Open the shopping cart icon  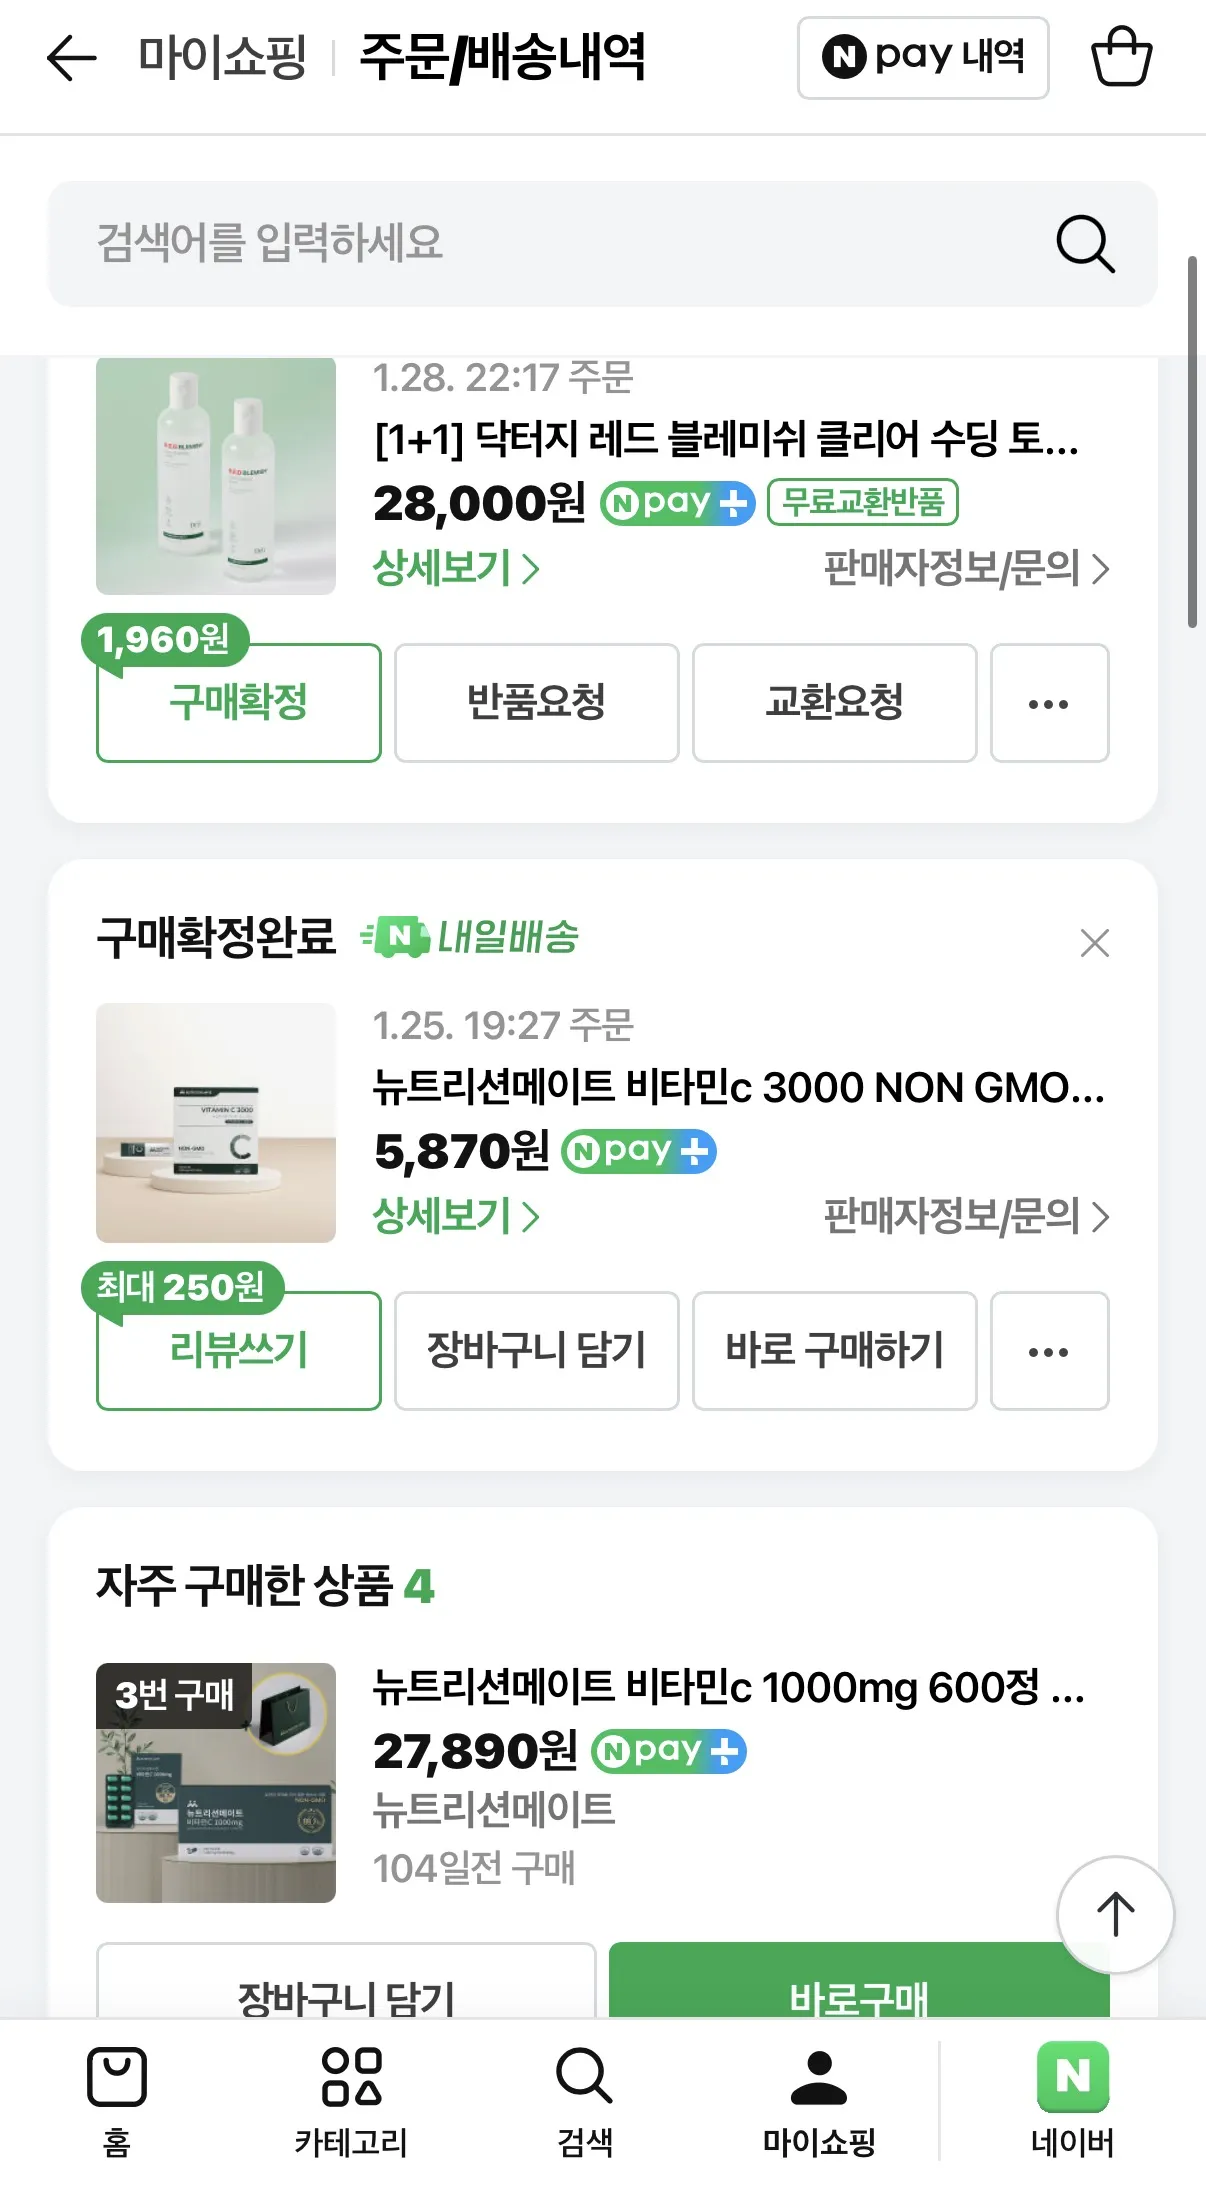coord(1121,57)
